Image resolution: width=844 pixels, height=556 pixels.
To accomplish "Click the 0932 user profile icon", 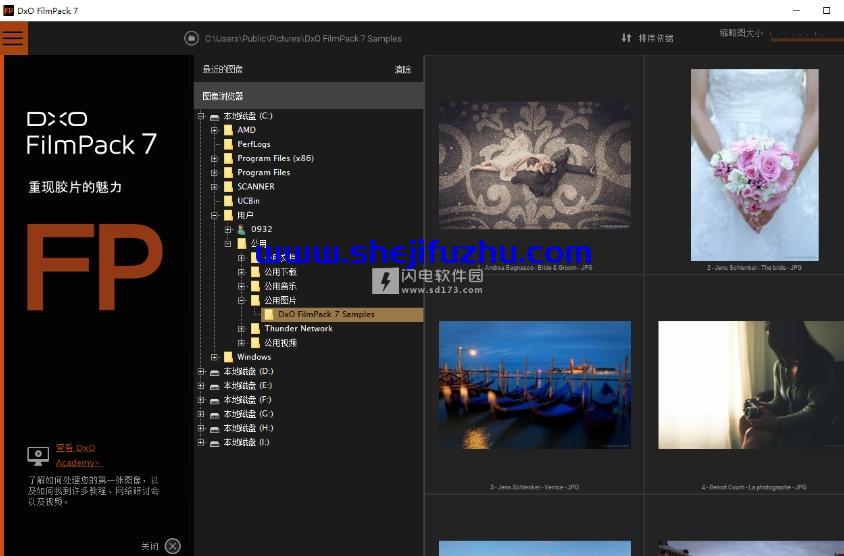I will [242, 229].
